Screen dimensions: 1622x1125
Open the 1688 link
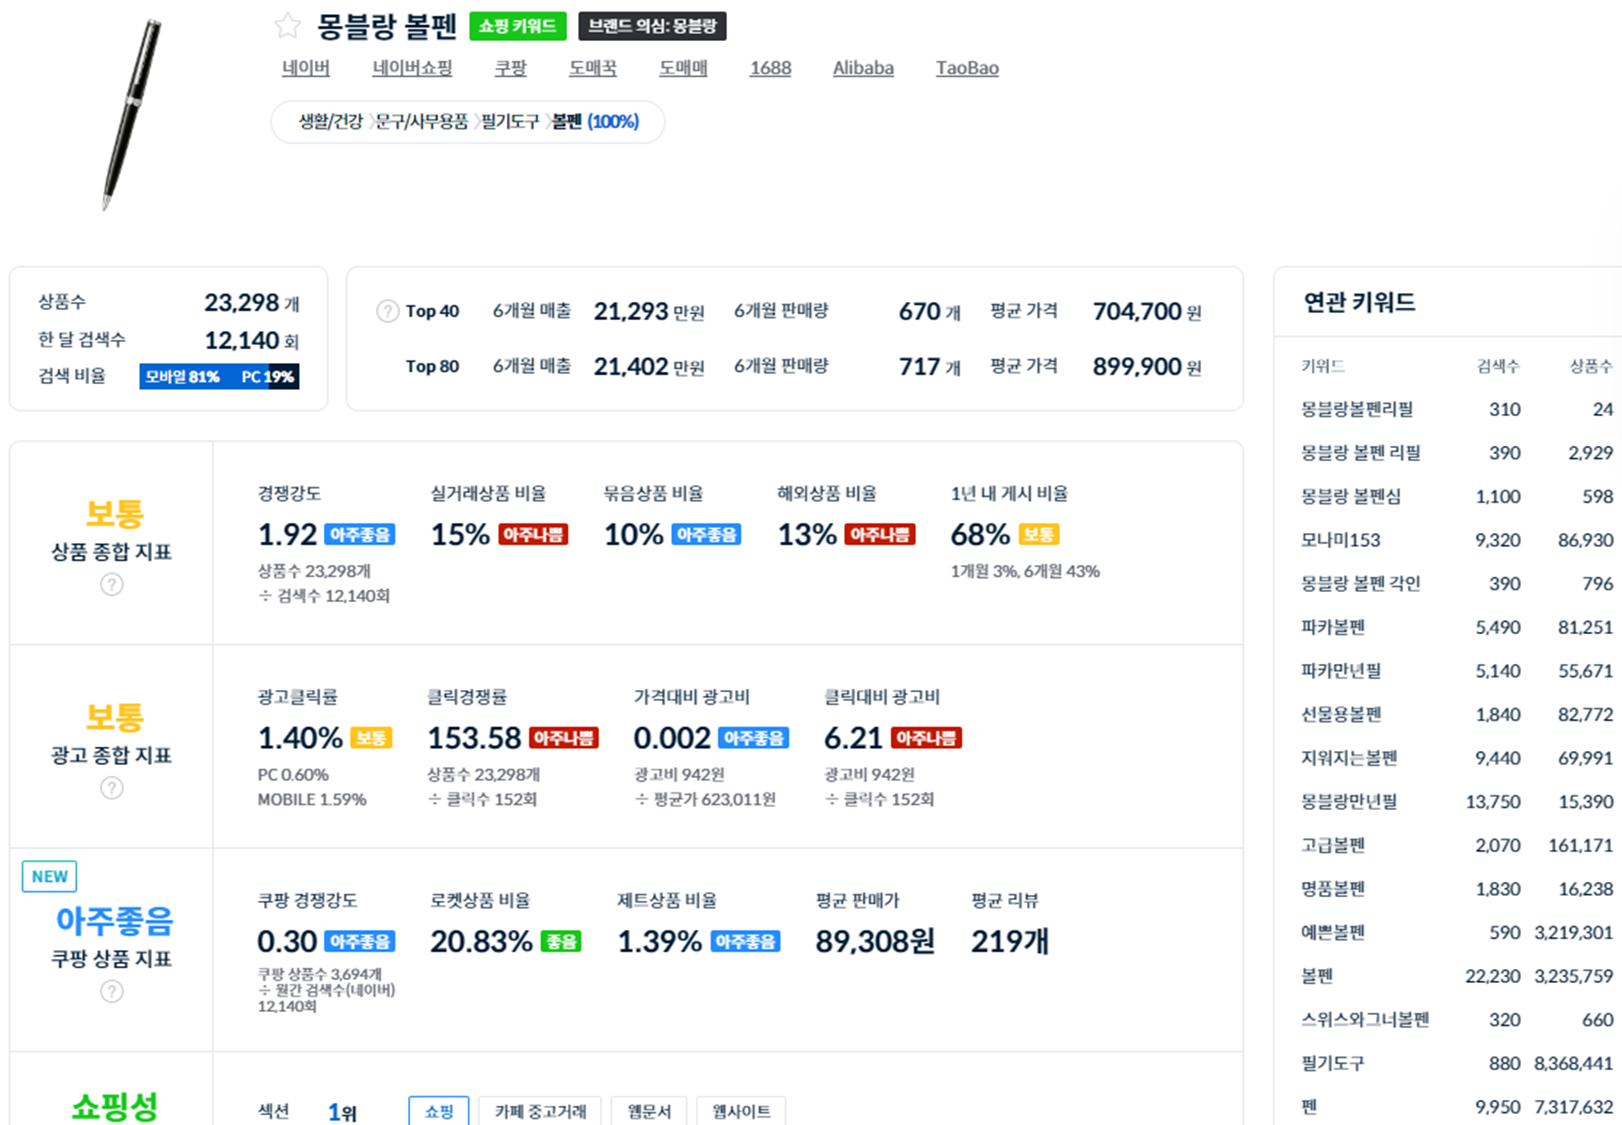click(x=770, y=68)
